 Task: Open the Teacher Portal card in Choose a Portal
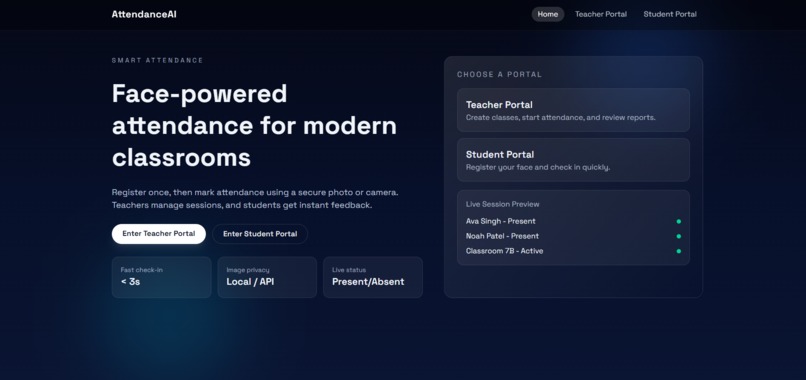click(573, 110)
